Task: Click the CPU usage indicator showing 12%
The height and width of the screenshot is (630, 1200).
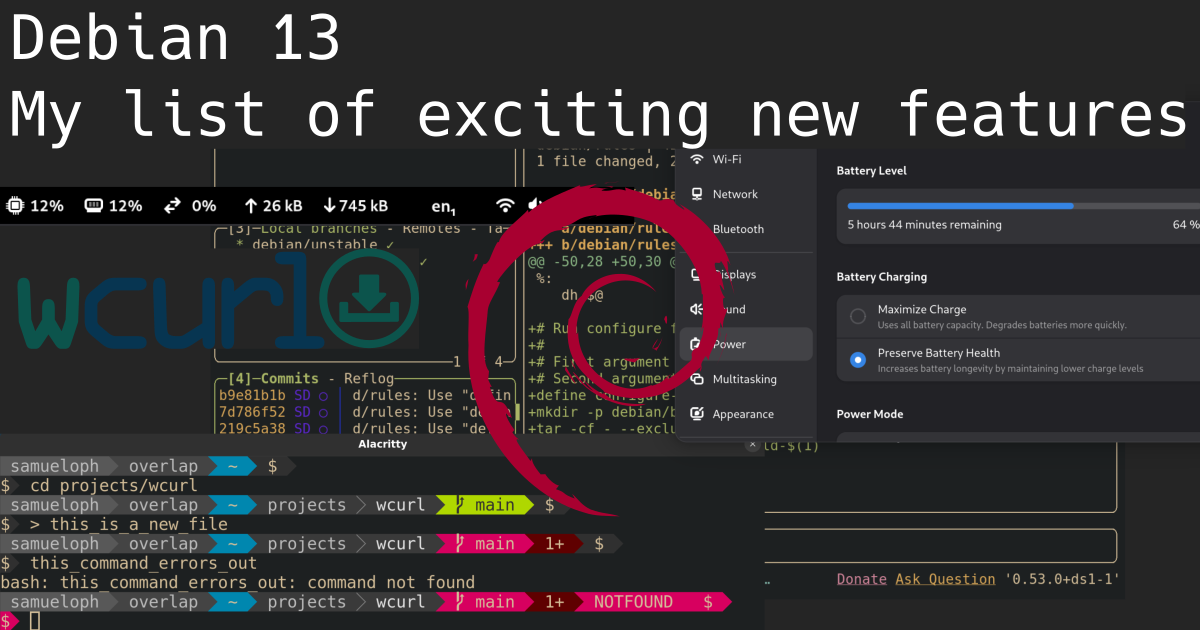Action: click(36, 206)
